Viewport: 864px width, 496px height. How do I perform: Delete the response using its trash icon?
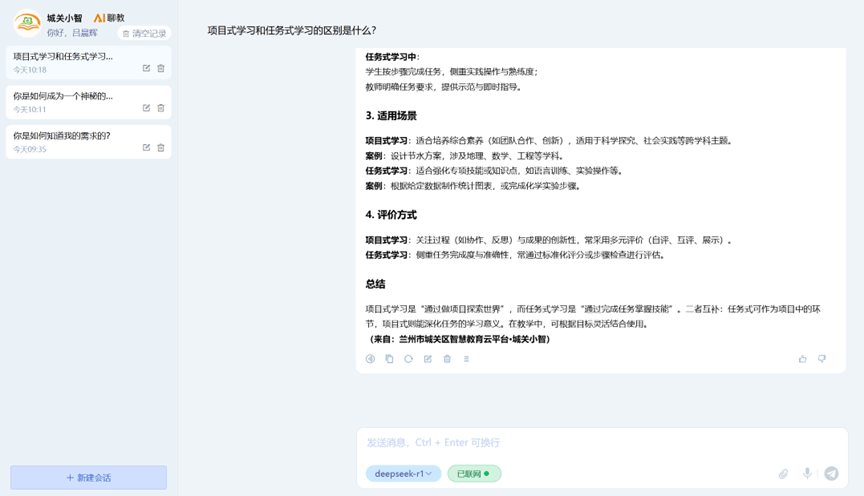click(x=447, y=359)
